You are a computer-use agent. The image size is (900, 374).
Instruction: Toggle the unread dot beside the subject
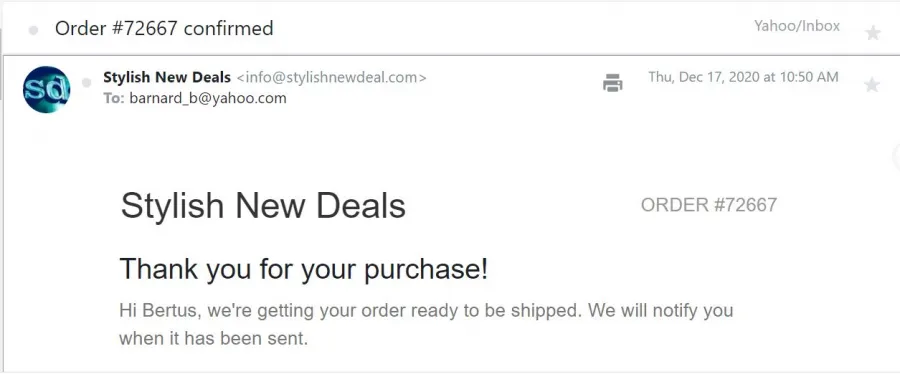tap(33, 30)
